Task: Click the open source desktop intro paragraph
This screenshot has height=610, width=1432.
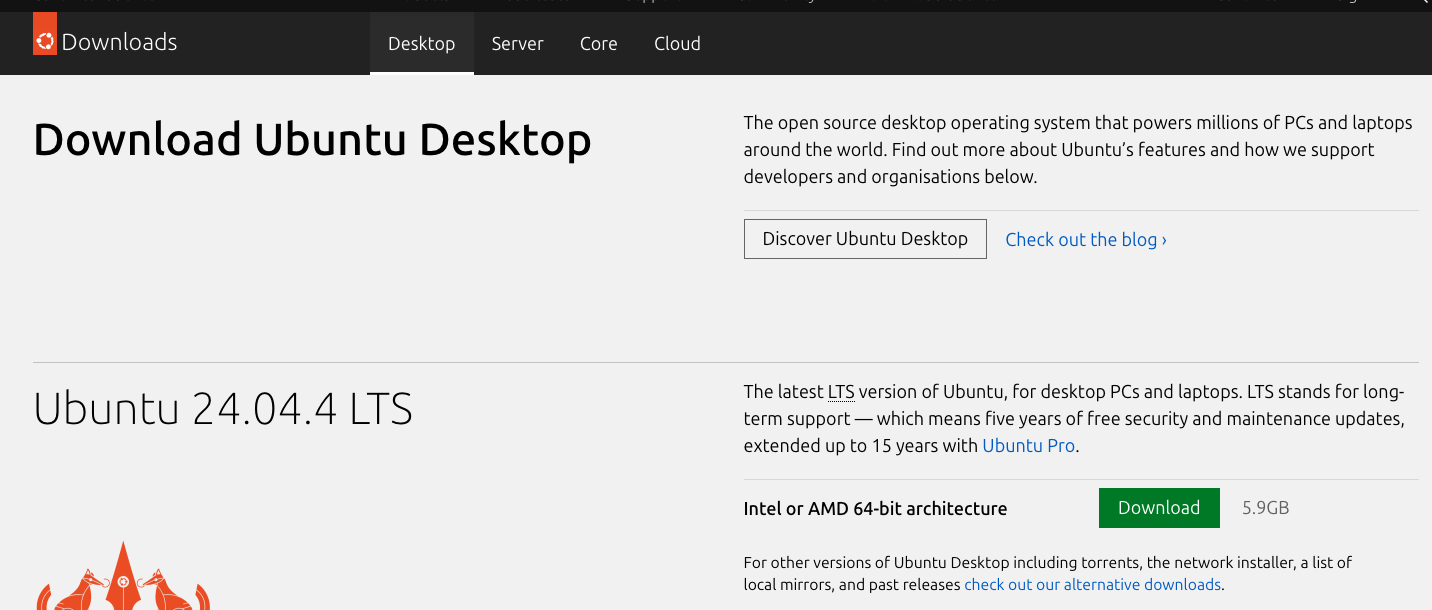Action: [1077, 150]
